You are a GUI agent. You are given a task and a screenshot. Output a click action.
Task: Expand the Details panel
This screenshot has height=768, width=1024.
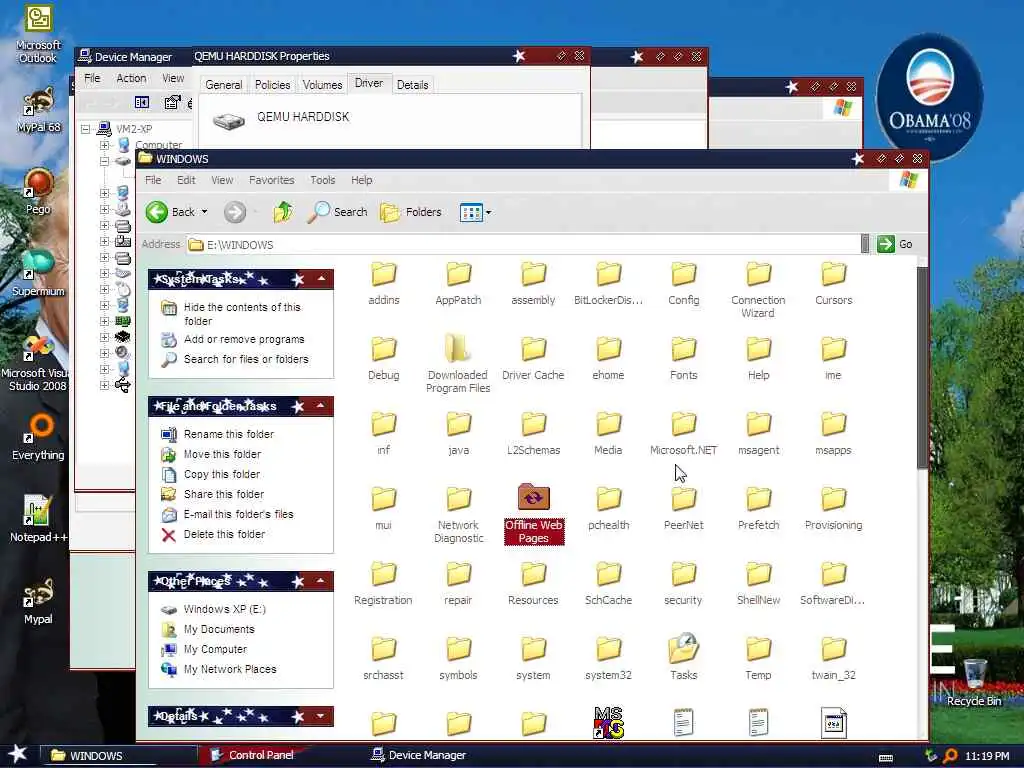pyautogui.click(x=321, y=716)
